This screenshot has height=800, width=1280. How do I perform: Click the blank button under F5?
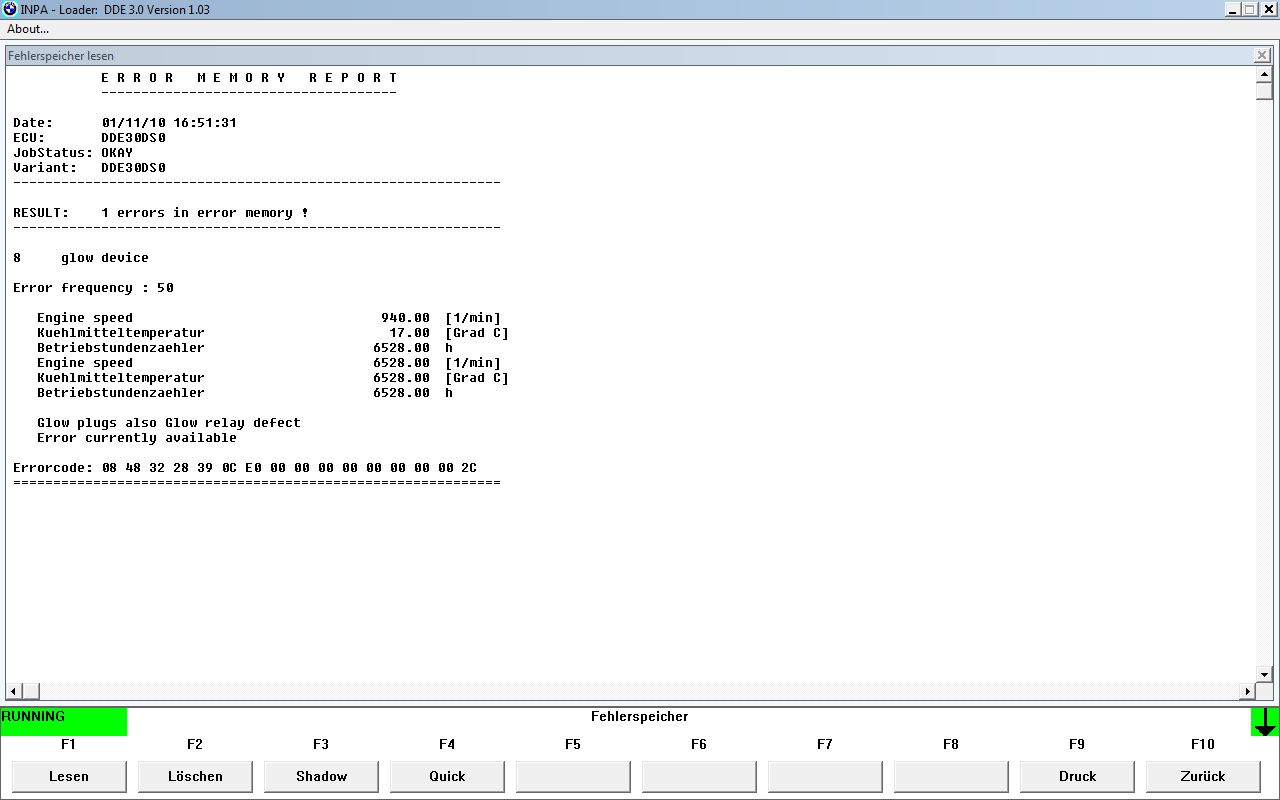pos(573,776)
